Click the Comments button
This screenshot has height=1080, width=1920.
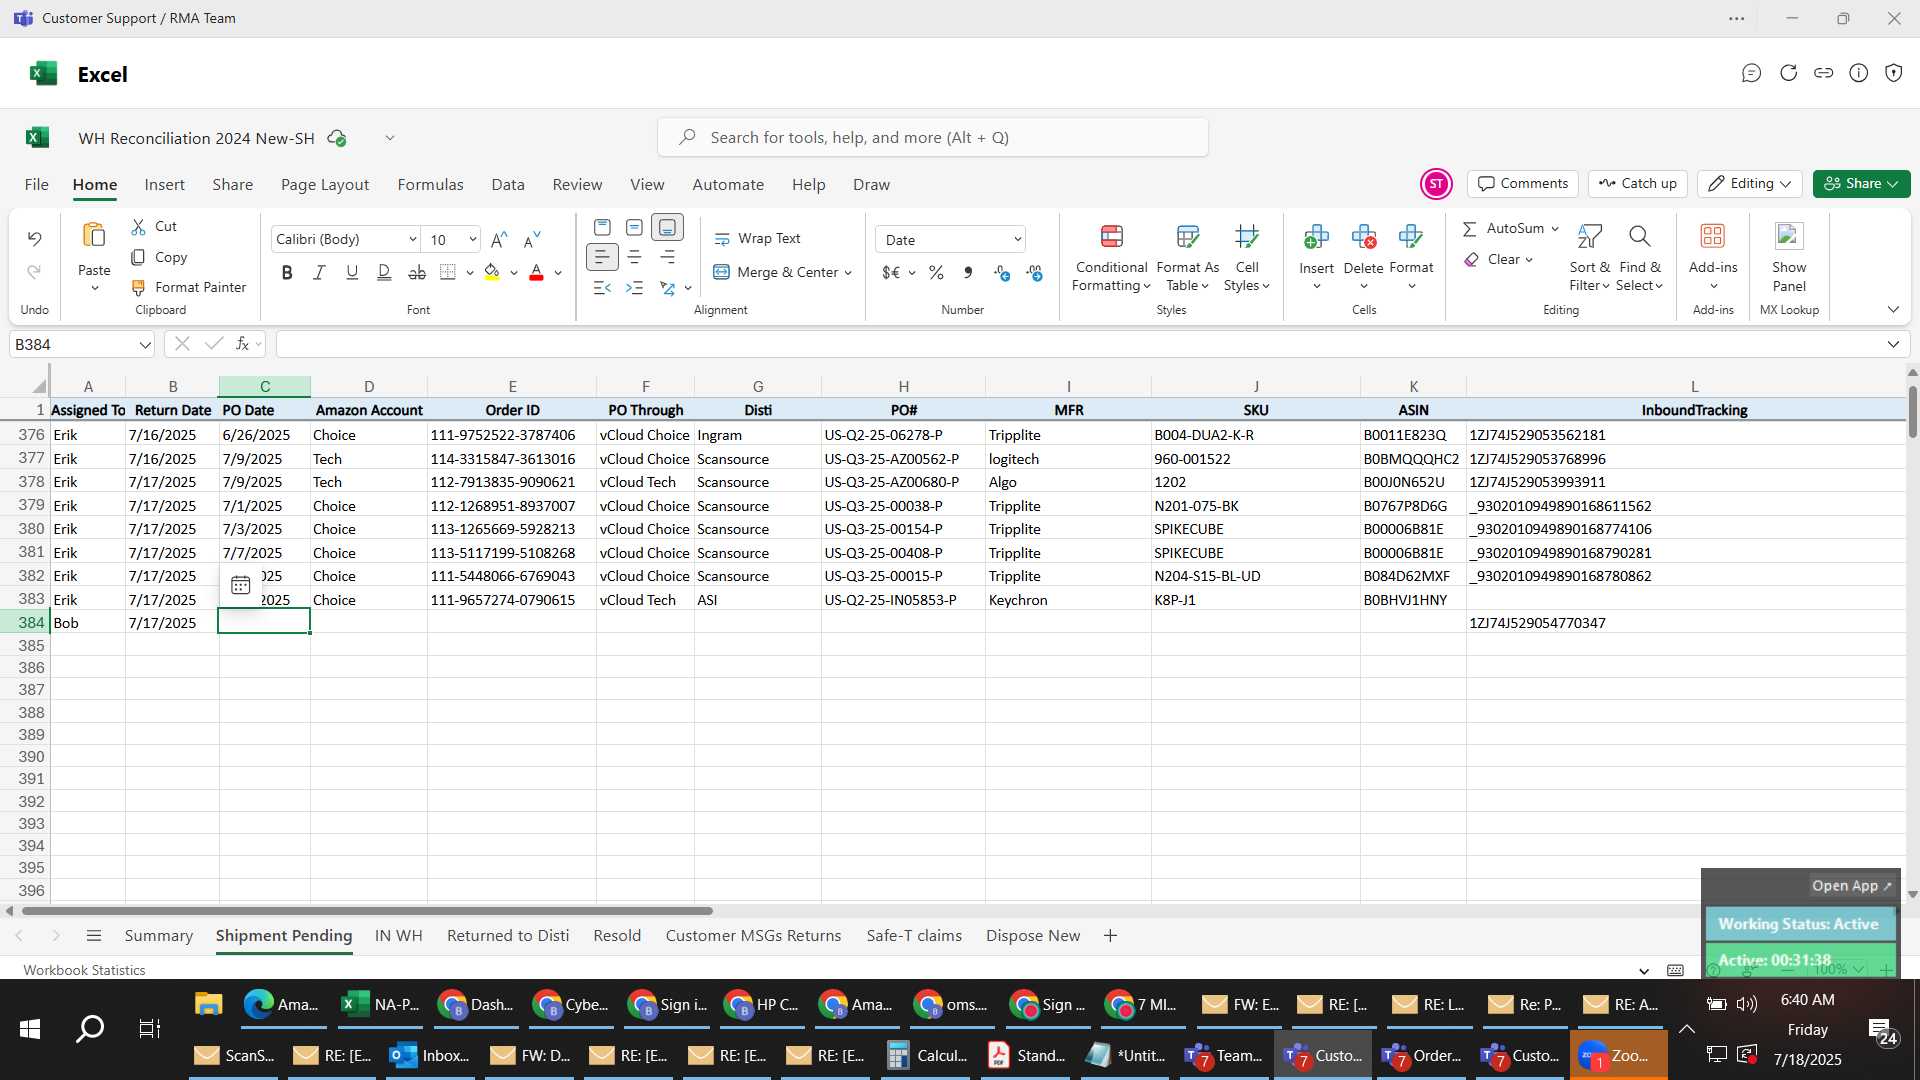pos(1523,184)
